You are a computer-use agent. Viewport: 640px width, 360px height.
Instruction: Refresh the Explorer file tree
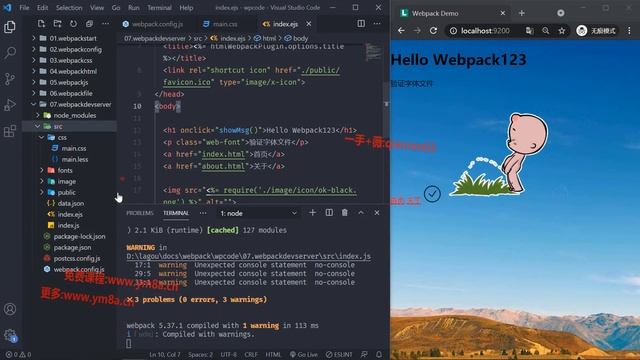tap(73, 24)
